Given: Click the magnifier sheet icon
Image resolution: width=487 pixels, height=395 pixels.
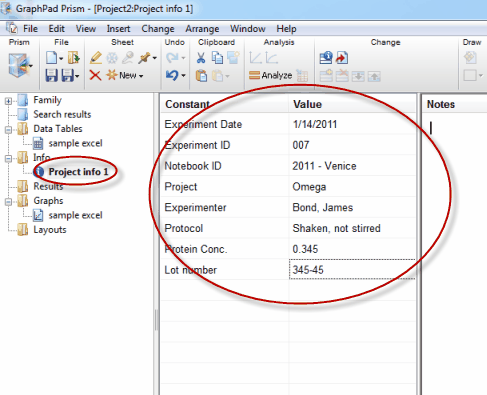Looking at the screenshot, I should coord(128,58).
